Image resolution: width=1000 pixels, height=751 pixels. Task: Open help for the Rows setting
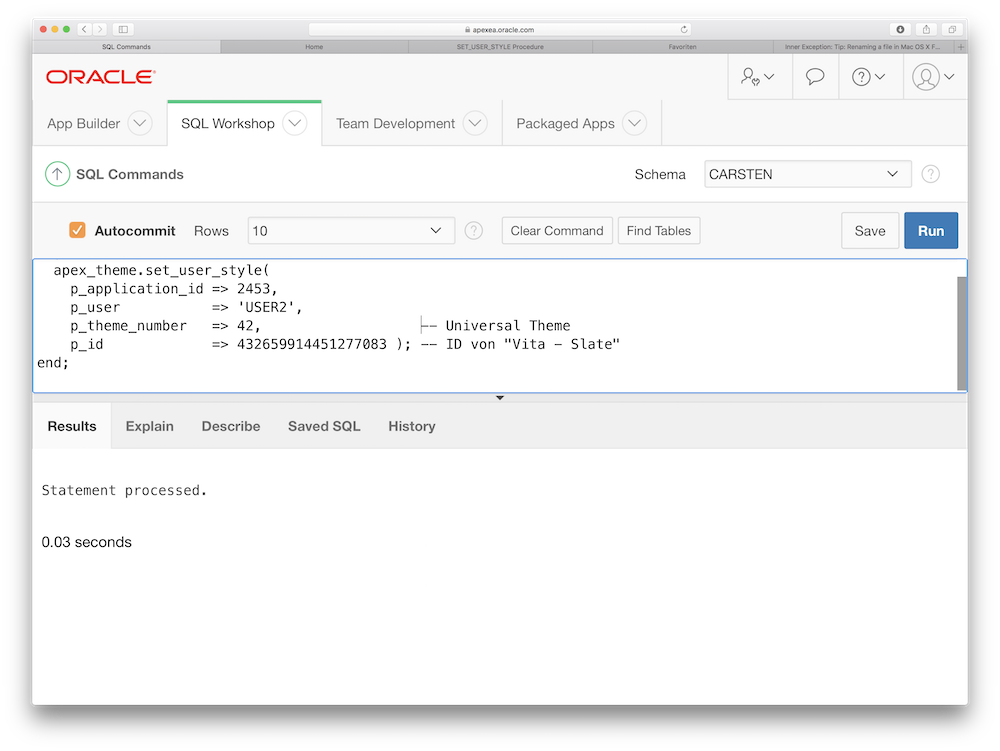click(x=473, y=230)
